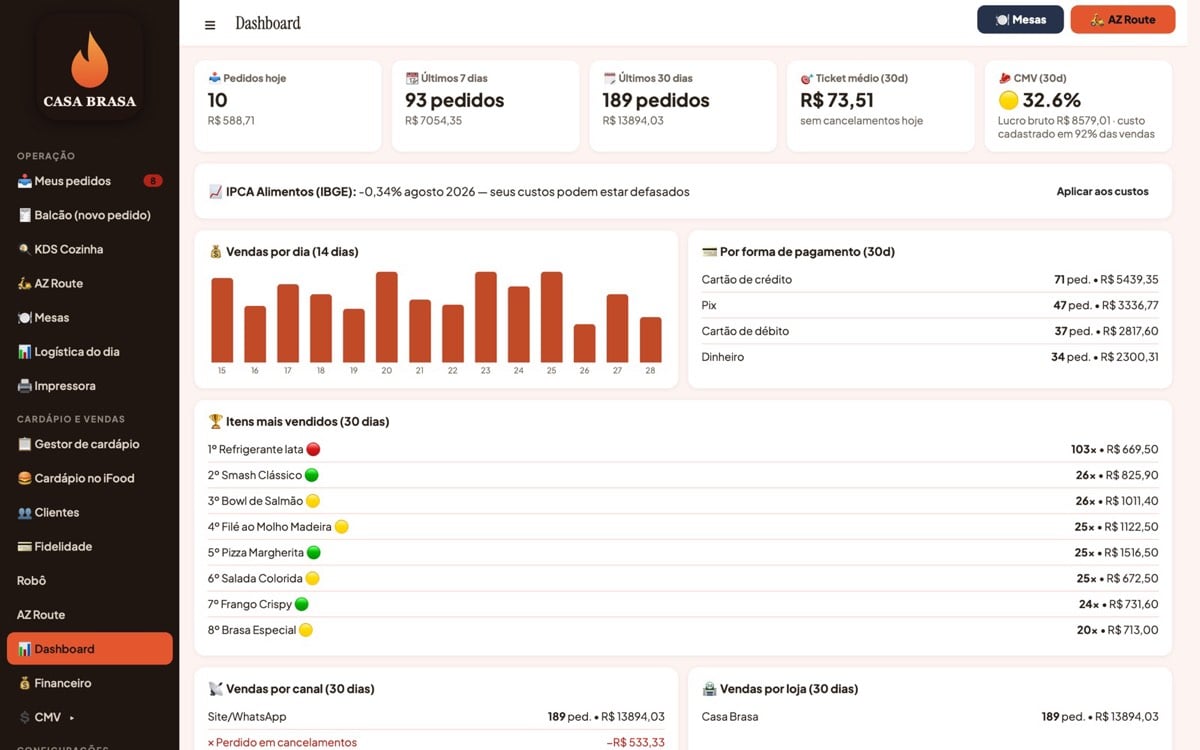Click the Site/WhatsApp channel row
Viewport: 1200px width, 750px height.
coord(436,717)
